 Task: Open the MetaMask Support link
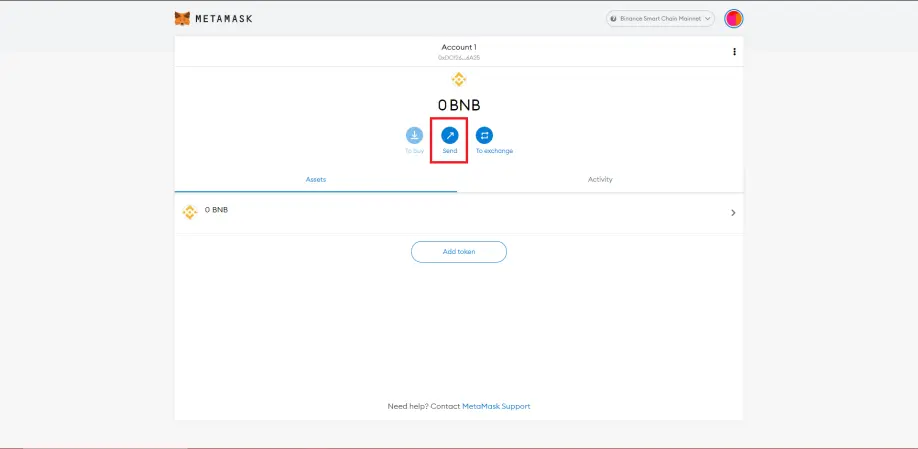496,406
